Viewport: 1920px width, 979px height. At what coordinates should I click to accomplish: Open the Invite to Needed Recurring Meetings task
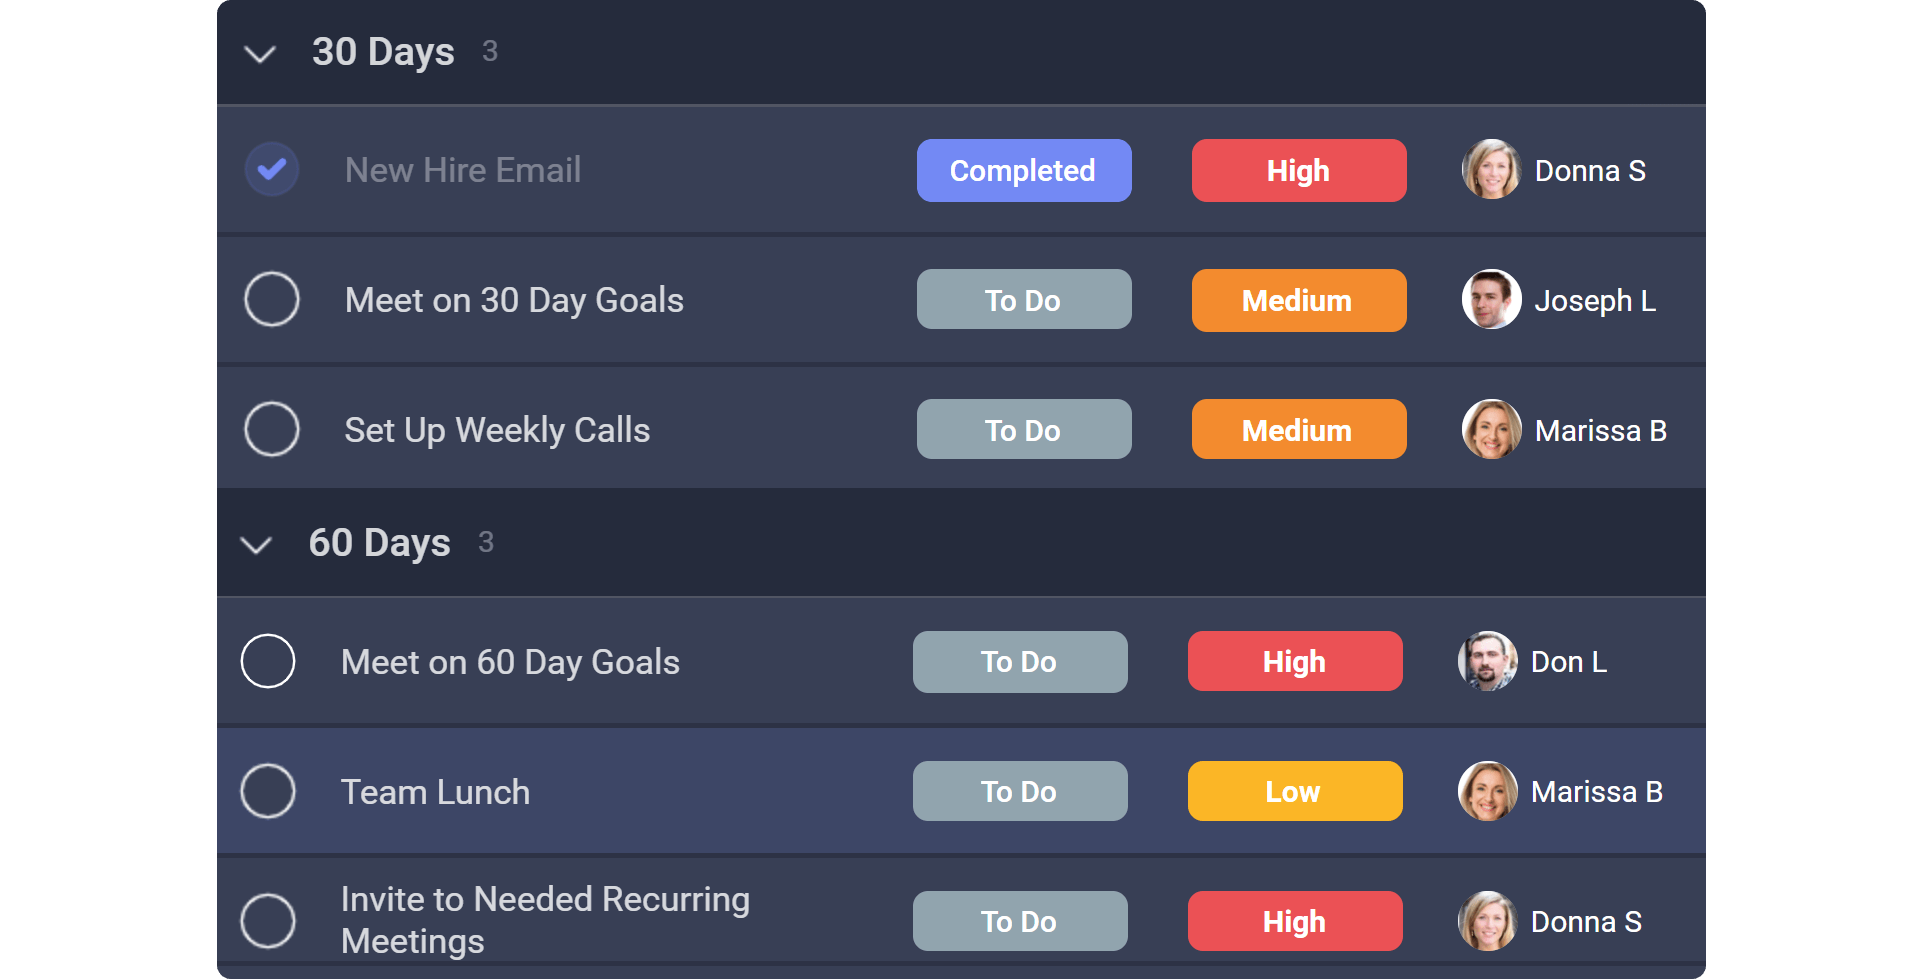coord(545,920)
